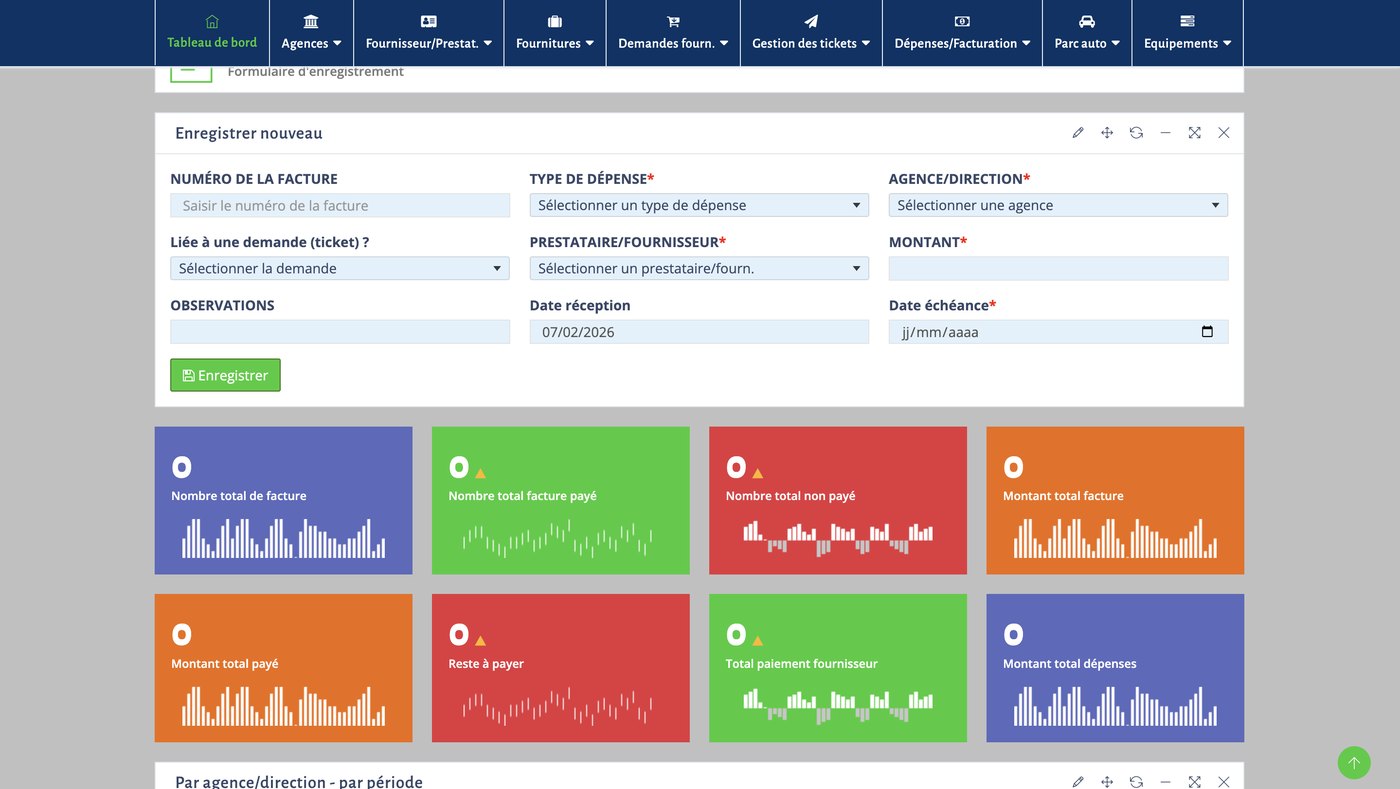Click the Reste à payer card
The height and width of the screenshot is (789, 1400).
pyautogui.click(x=560, y=668)
